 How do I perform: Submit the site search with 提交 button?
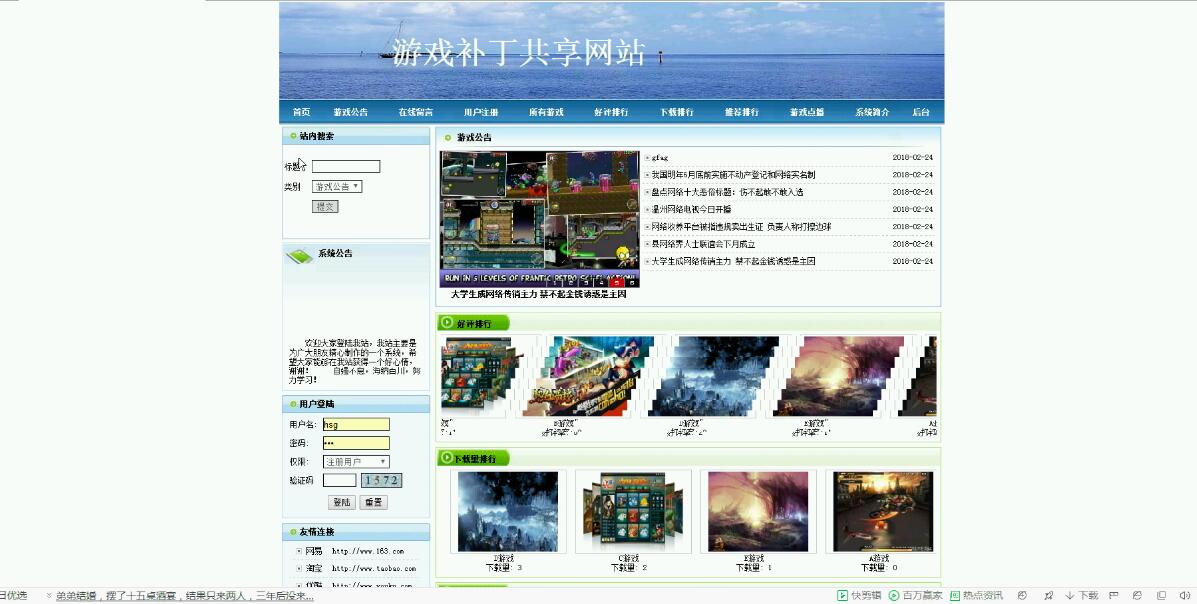click(325, 206)
